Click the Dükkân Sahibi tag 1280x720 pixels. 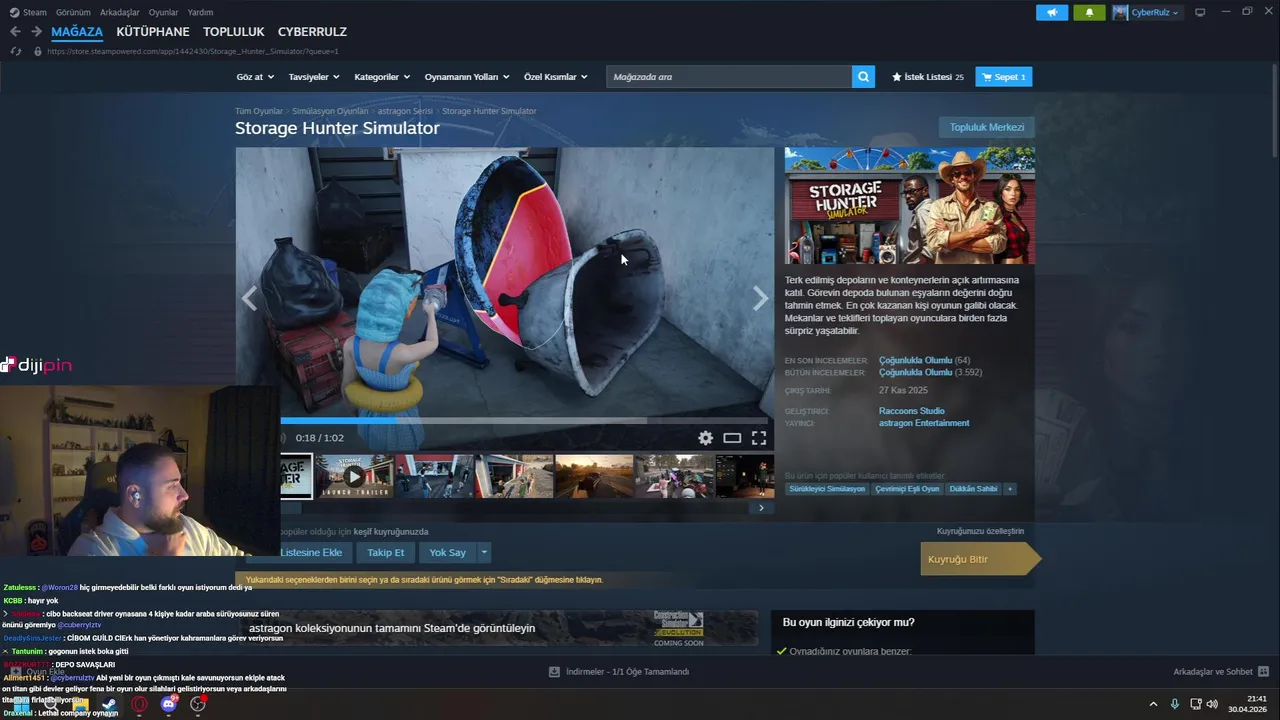tap(973, 489)
